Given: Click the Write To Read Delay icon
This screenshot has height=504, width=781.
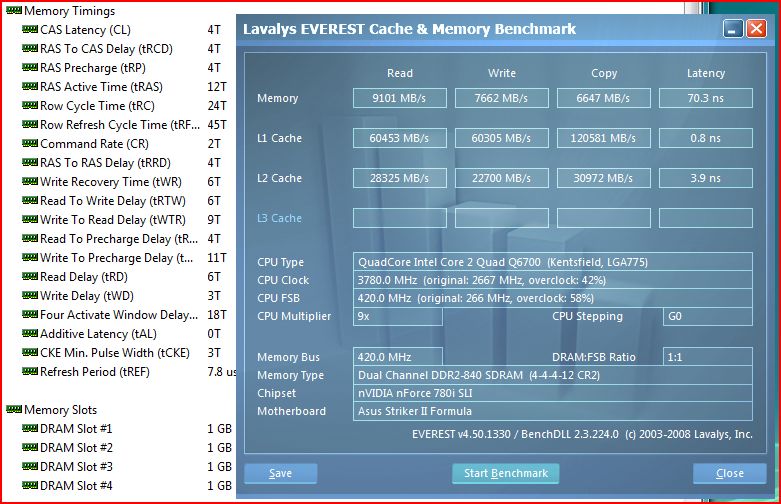Looking at the screenshot, I should point(30,219).
